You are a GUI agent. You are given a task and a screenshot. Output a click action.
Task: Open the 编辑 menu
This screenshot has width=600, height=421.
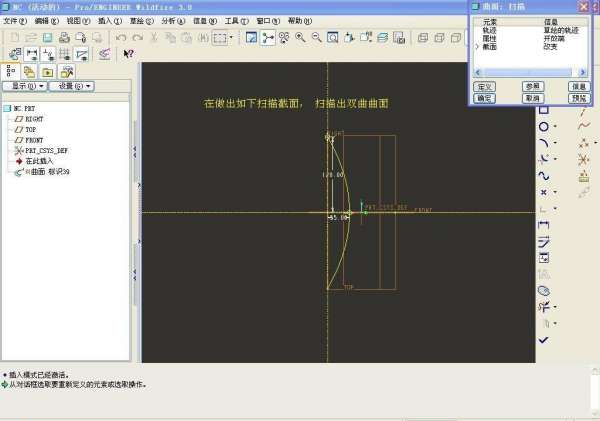click(x=47, y=21)
